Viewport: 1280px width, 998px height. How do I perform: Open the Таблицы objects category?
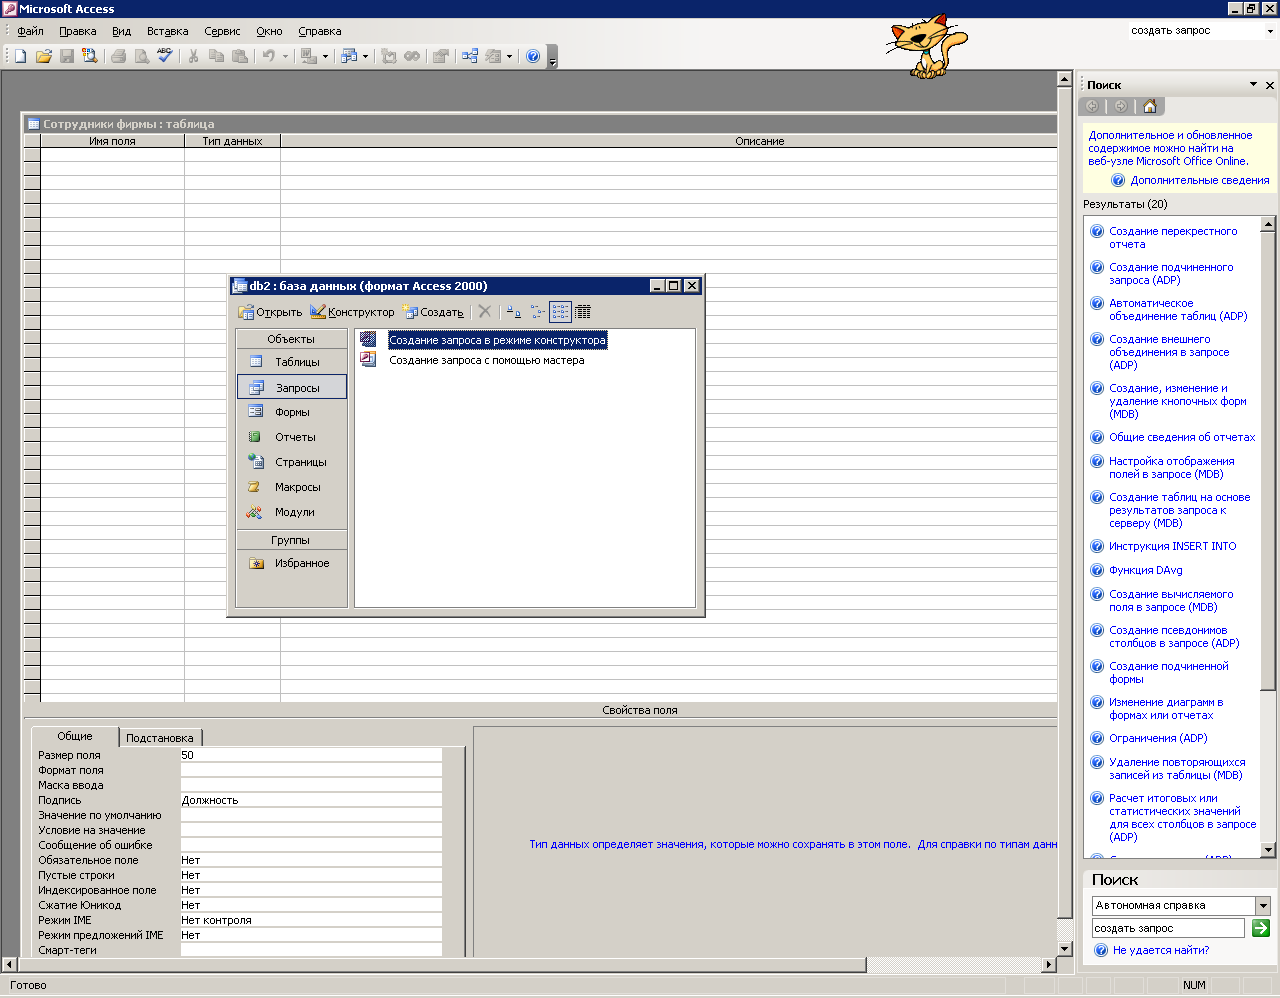pyautogui.click(x=292, y=362)
